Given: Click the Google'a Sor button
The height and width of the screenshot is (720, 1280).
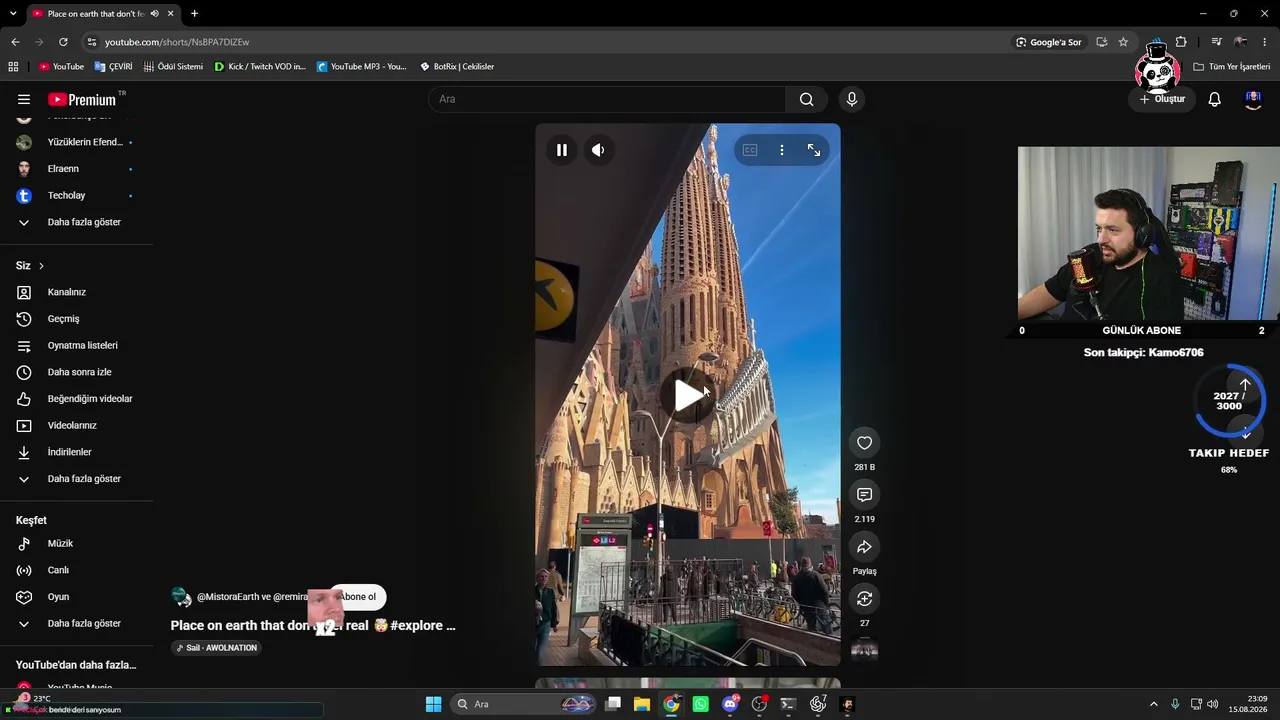Looking at the screenshot, I should pyautogui.click(x=1049, y=42).
